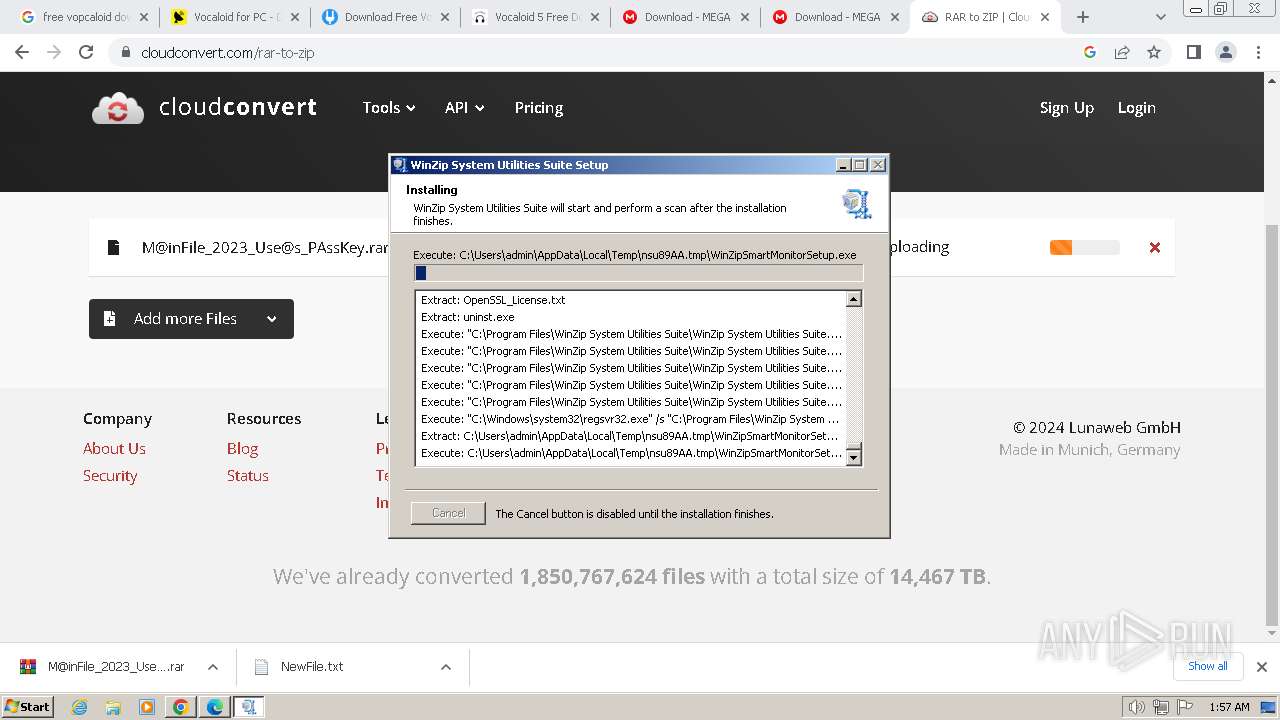Switch to Chrome on the taskbar
The height and width of the screenshot is (720, 1280).
181,707
